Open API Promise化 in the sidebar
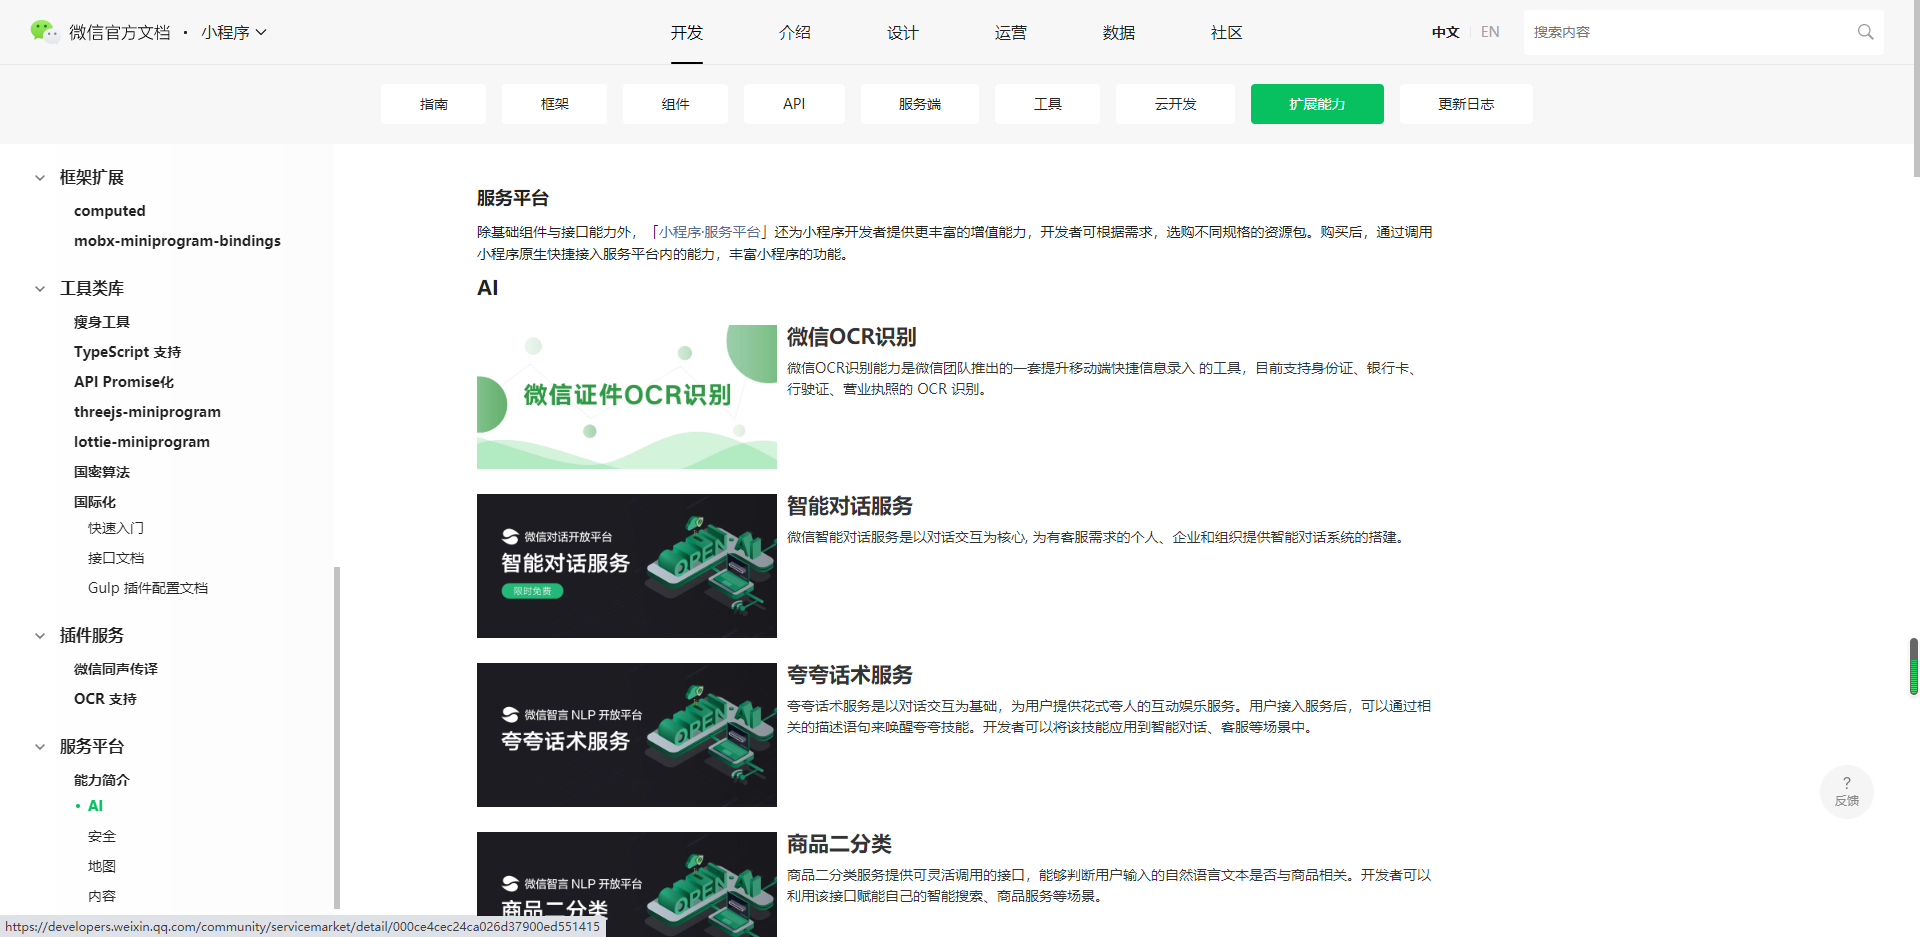 click(x=124, y=382)
